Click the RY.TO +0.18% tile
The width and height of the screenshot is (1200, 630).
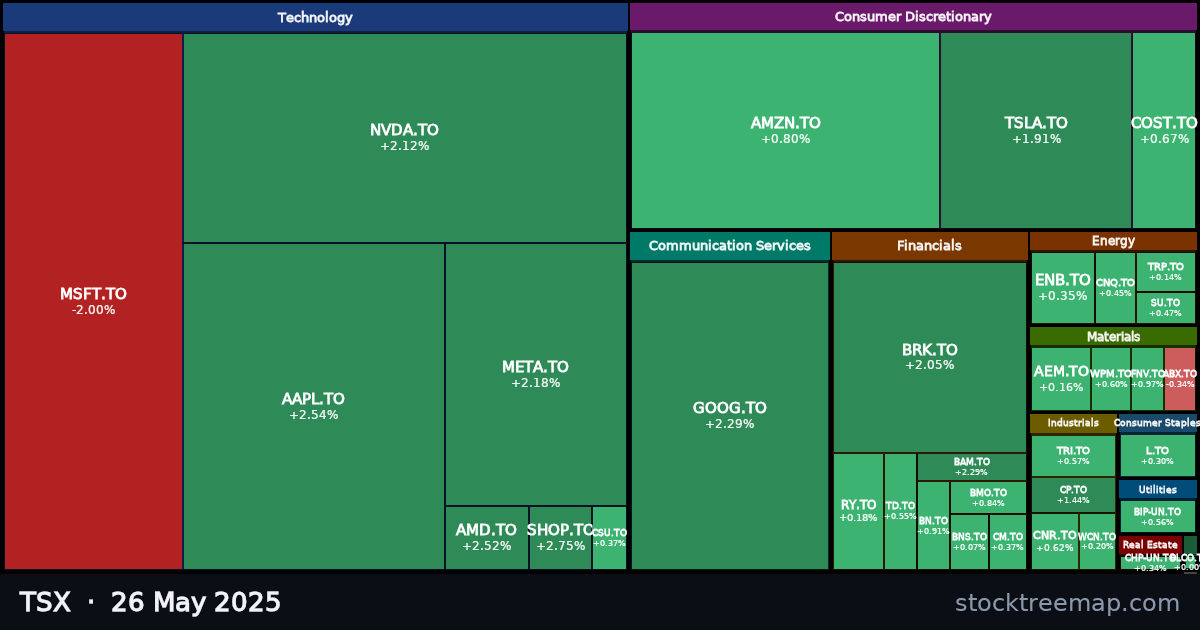click(x=858, y=511)
